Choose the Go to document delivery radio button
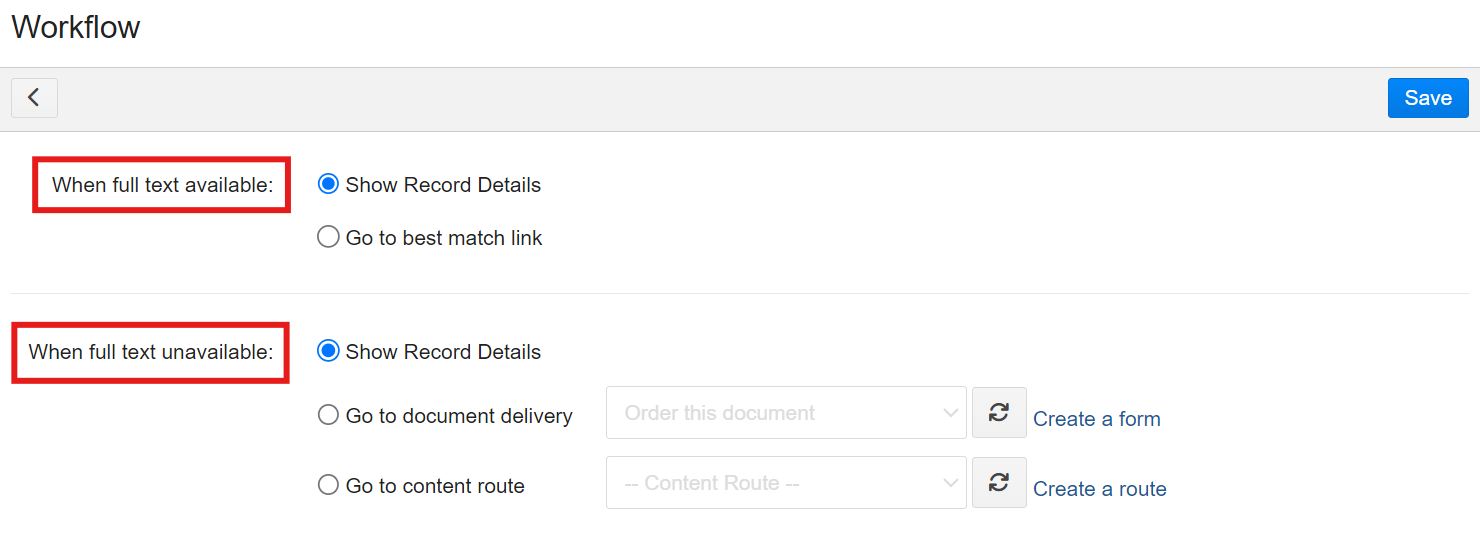 (328, 415)
